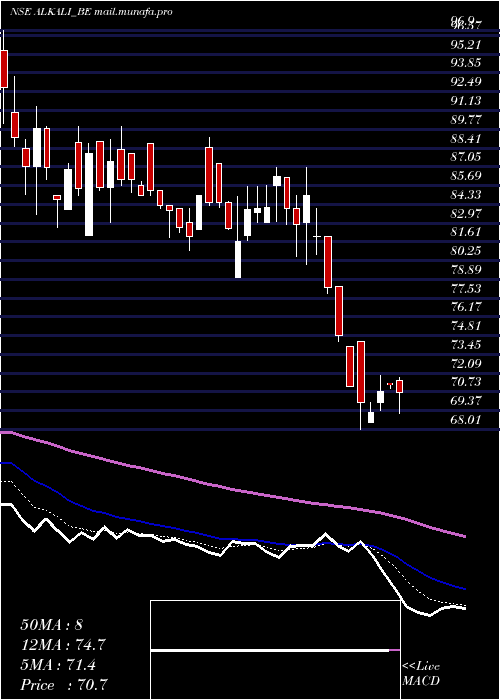Select the 87.05 price axis label
Image resolution: width=500 pixels, height=700 pixels.
tap(466, 157)
